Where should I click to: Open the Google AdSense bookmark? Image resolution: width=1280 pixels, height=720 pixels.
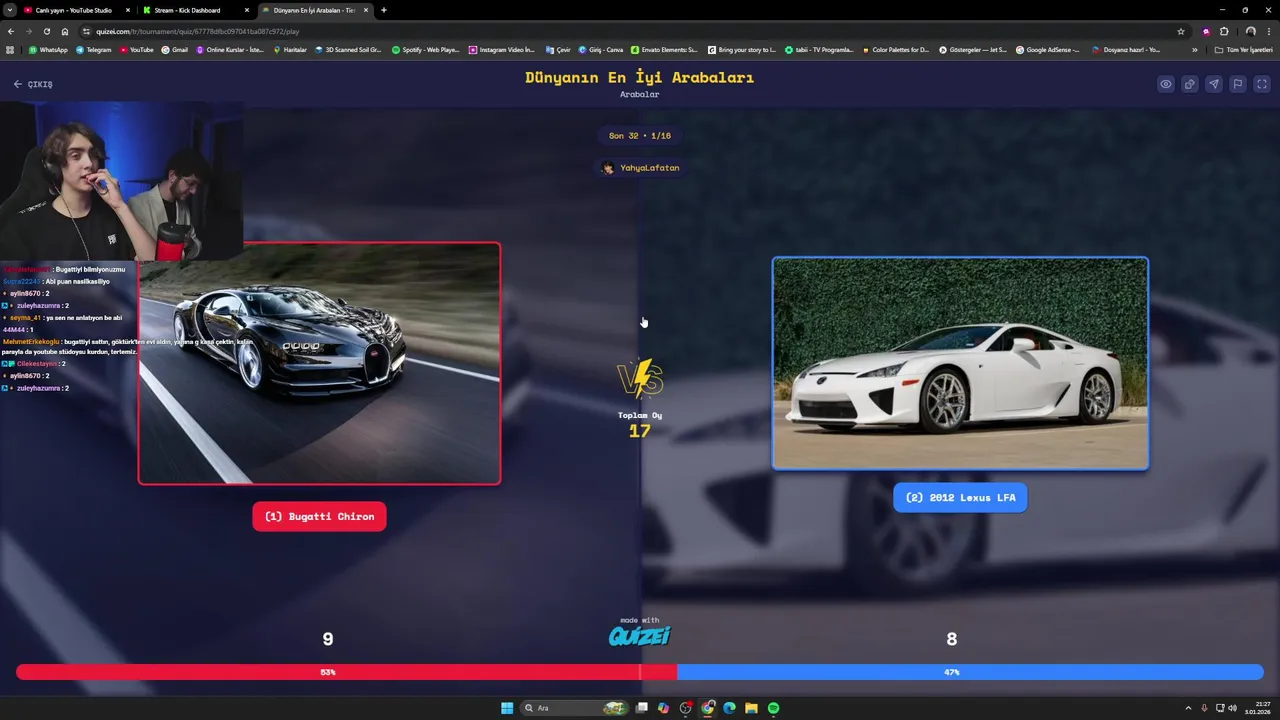(x=1048, y=49)
